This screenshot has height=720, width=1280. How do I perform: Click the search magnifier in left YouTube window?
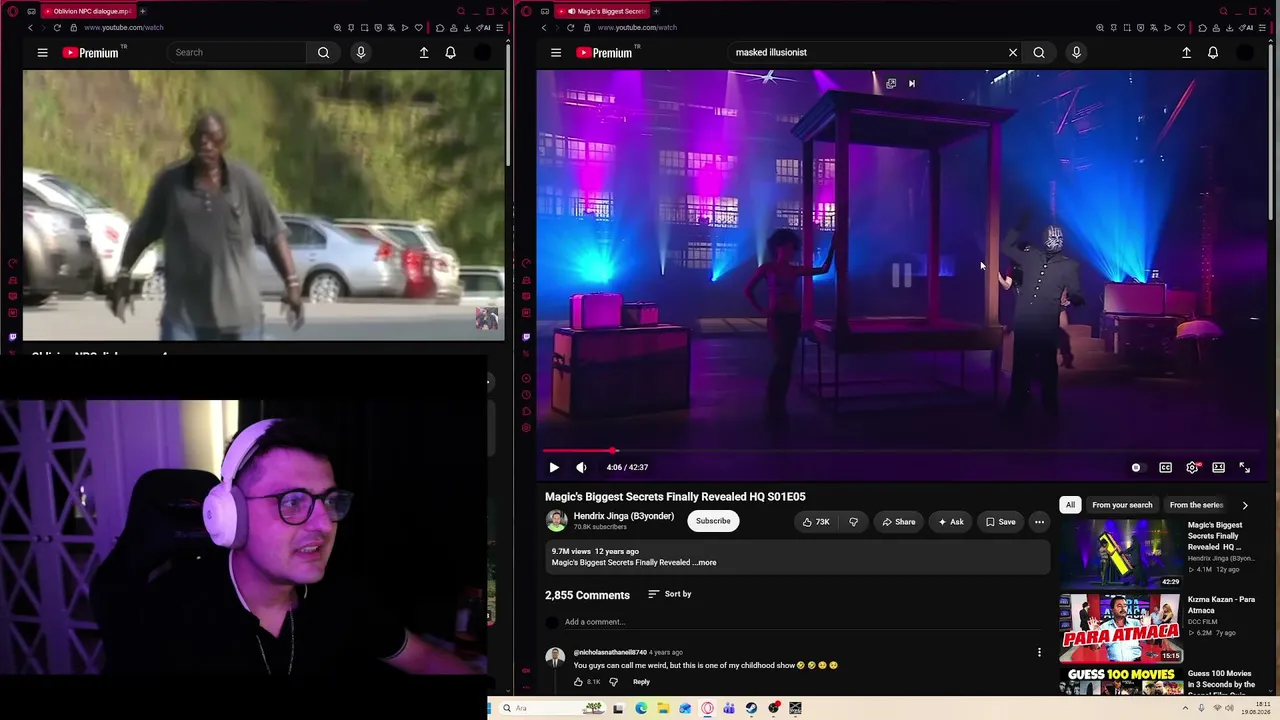(x=323, y=52)
